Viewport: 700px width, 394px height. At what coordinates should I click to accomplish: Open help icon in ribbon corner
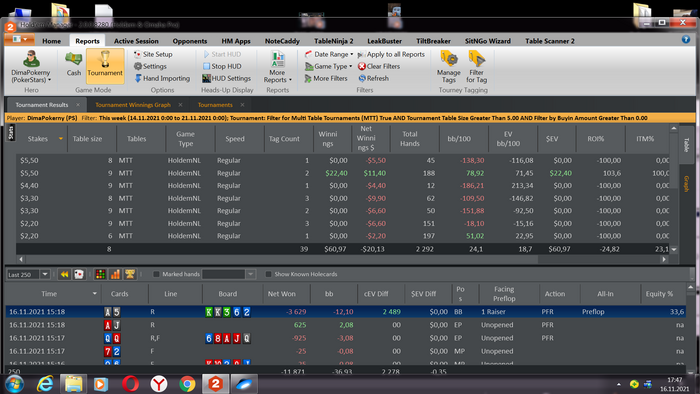click(x=686, y=39)
